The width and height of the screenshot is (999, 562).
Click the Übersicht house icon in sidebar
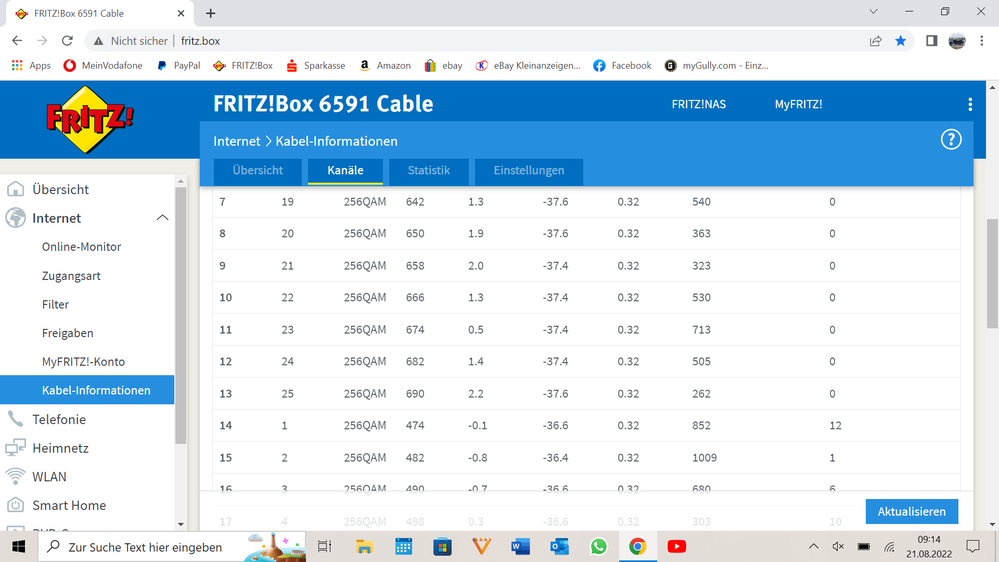point(15,189)
